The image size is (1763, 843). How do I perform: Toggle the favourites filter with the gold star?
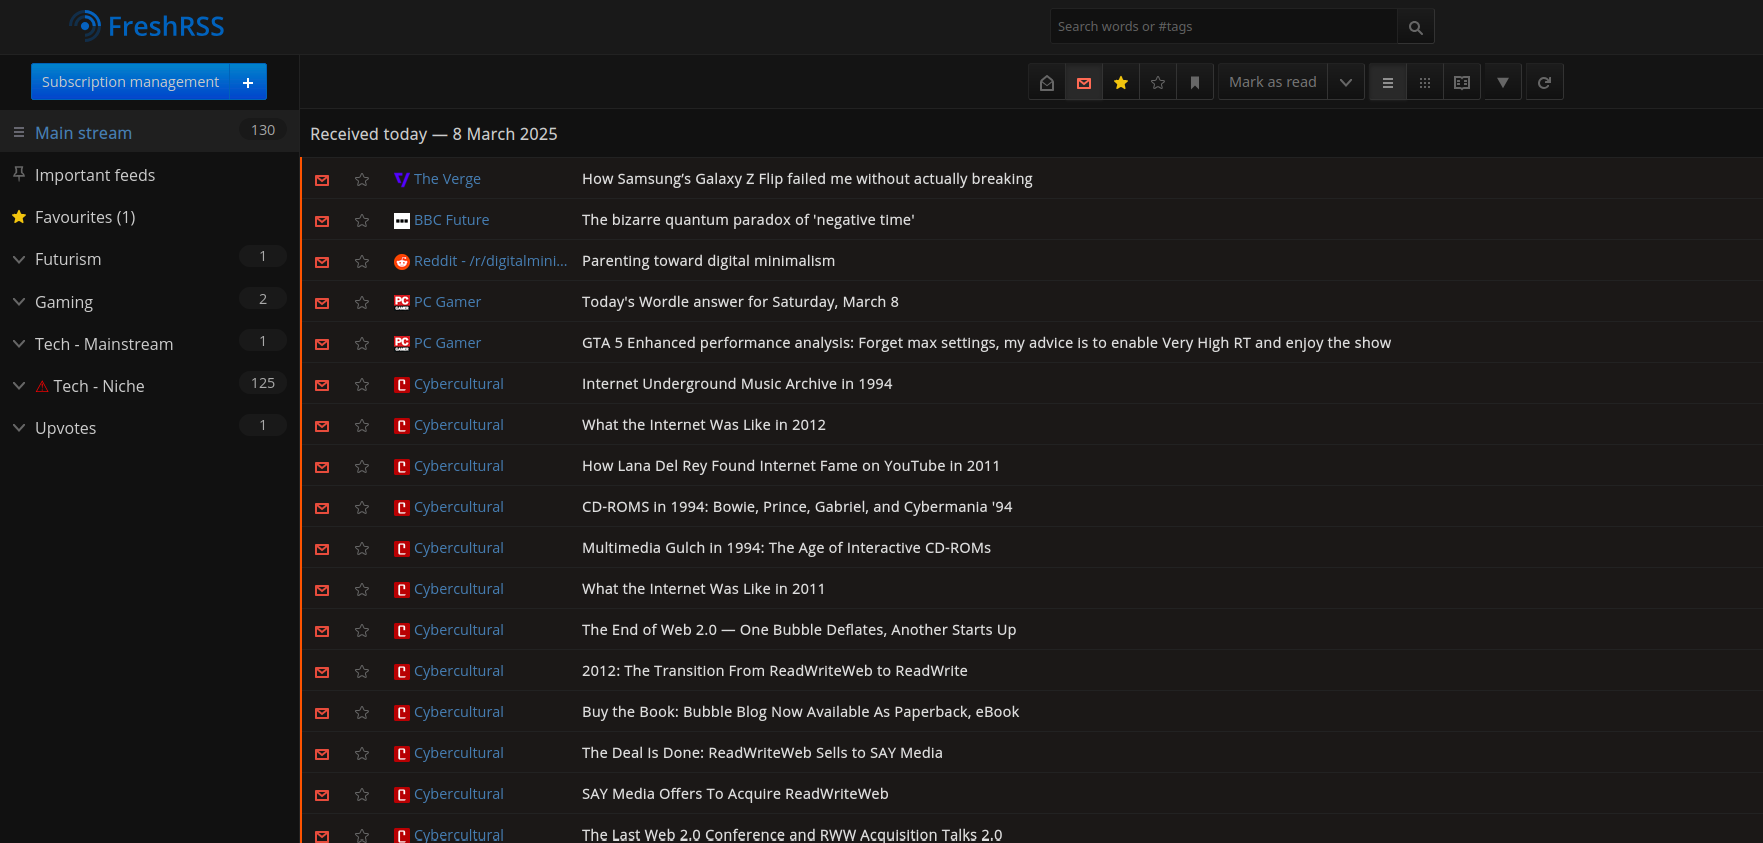pyautogui.click(x=1121, y=83)
